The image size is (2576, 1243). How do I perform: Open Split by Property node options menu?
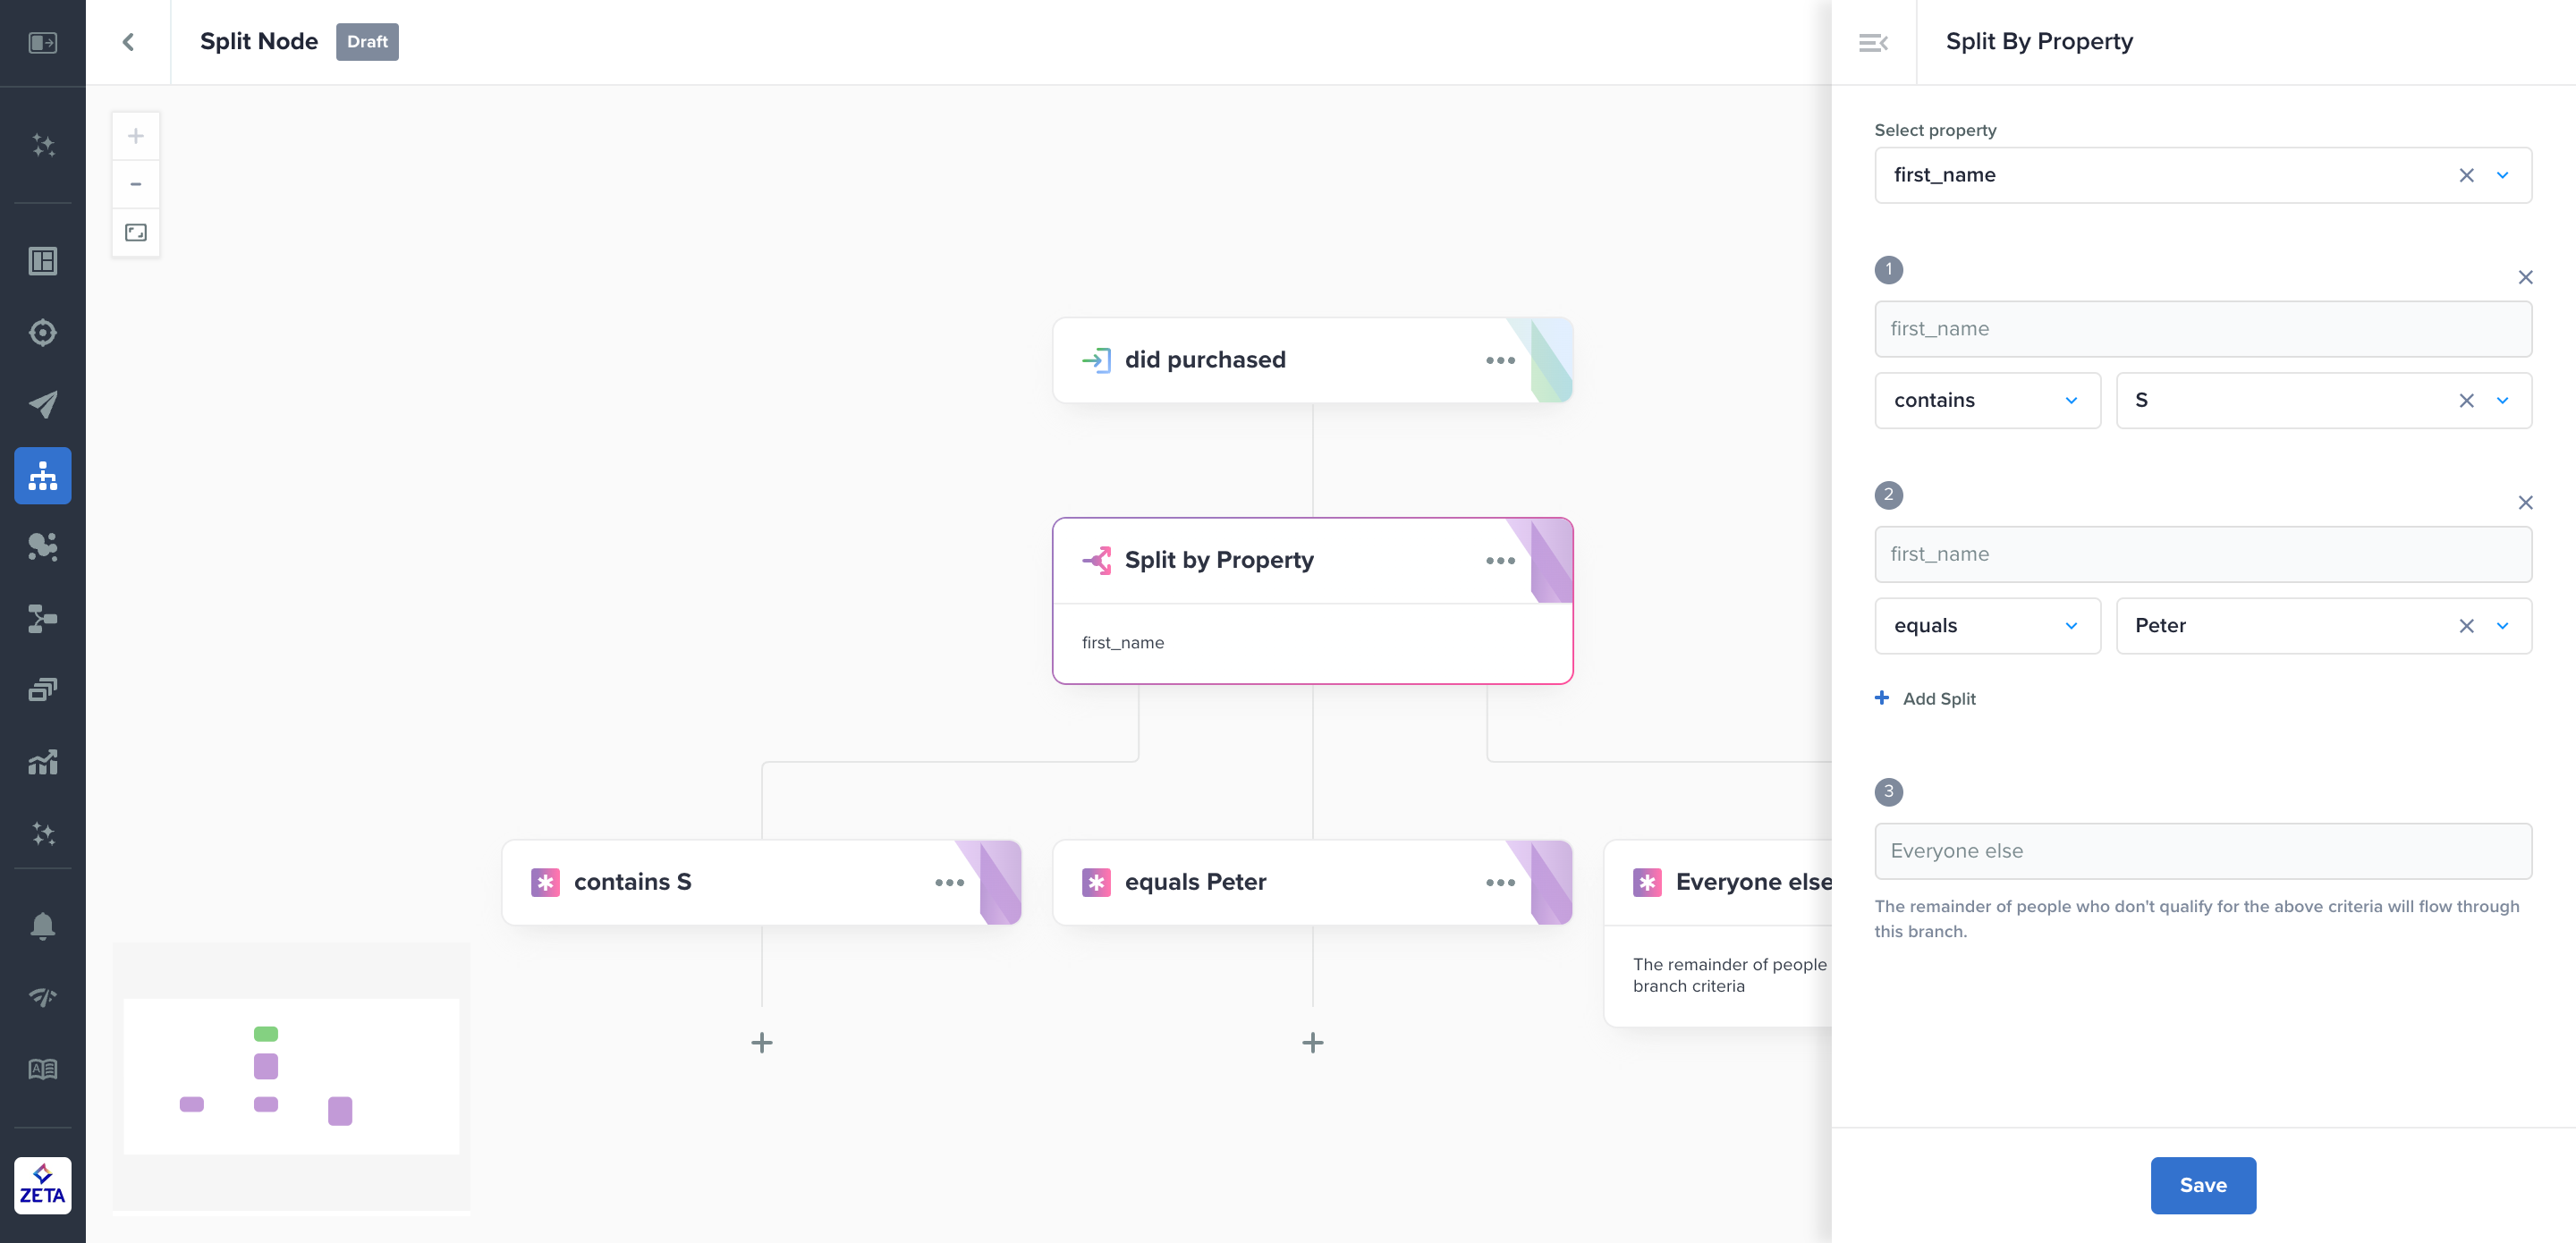[x=1500, y=561]
